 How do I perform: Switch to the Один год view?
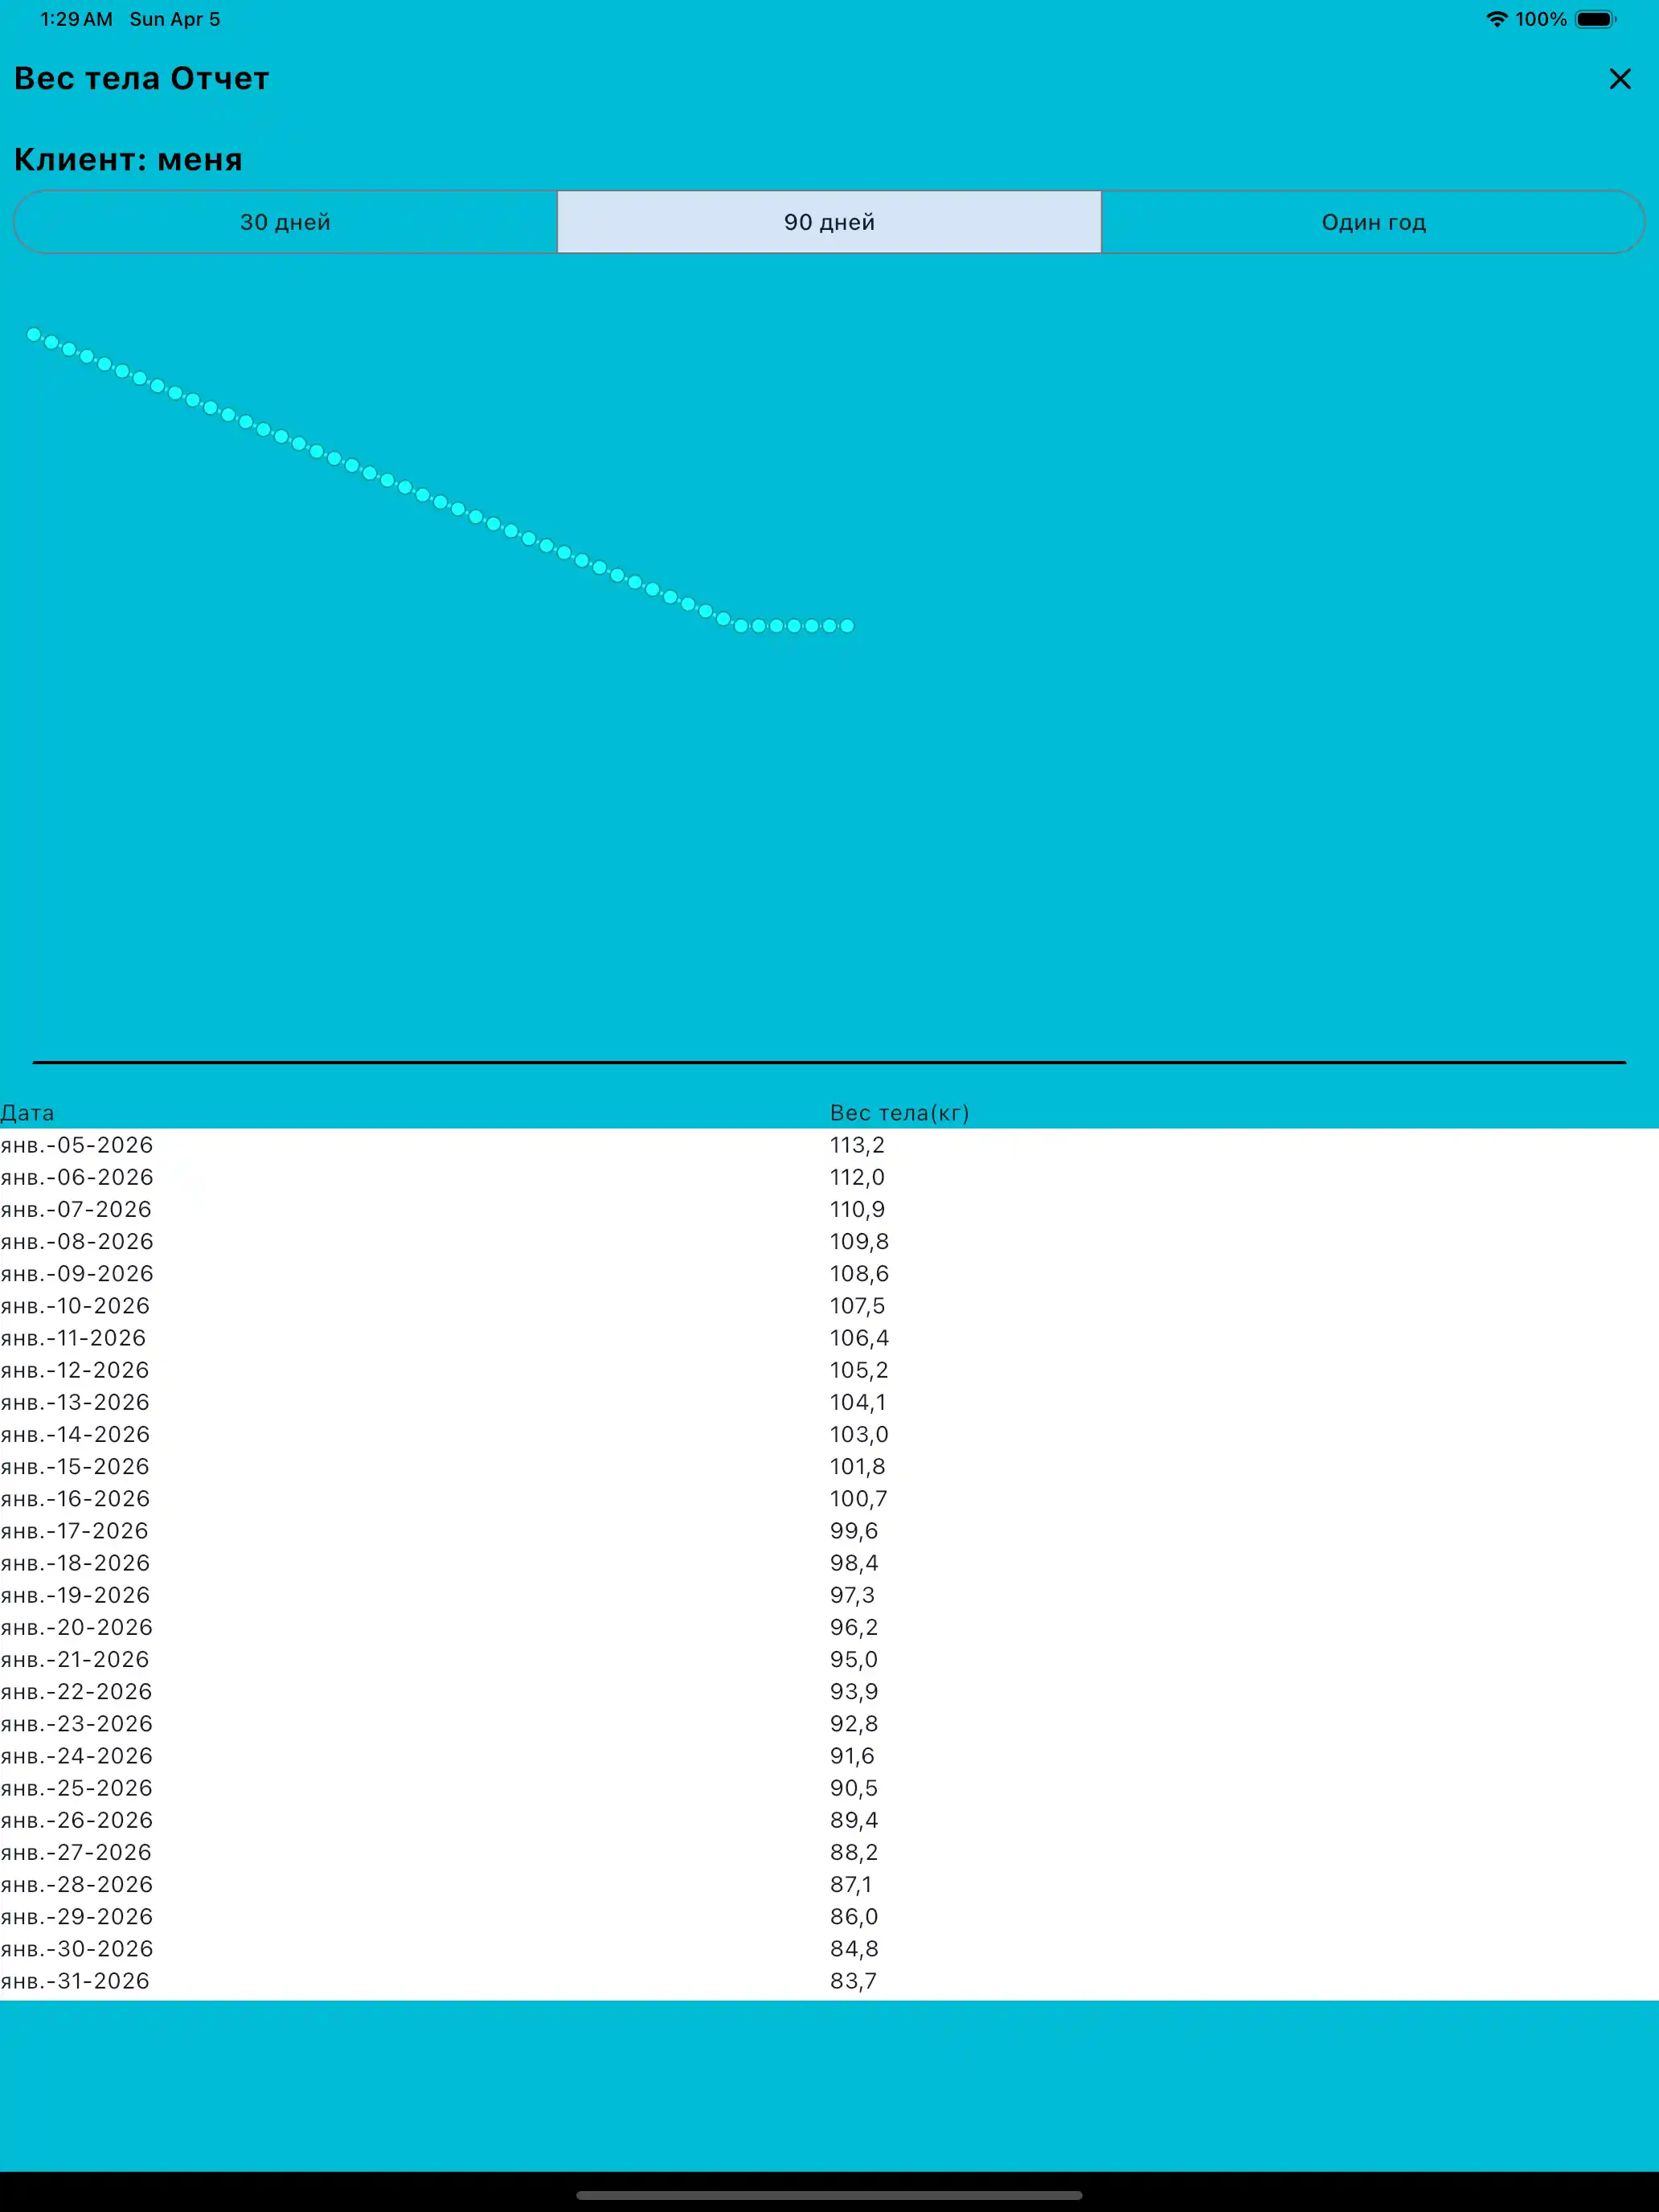1373,222
